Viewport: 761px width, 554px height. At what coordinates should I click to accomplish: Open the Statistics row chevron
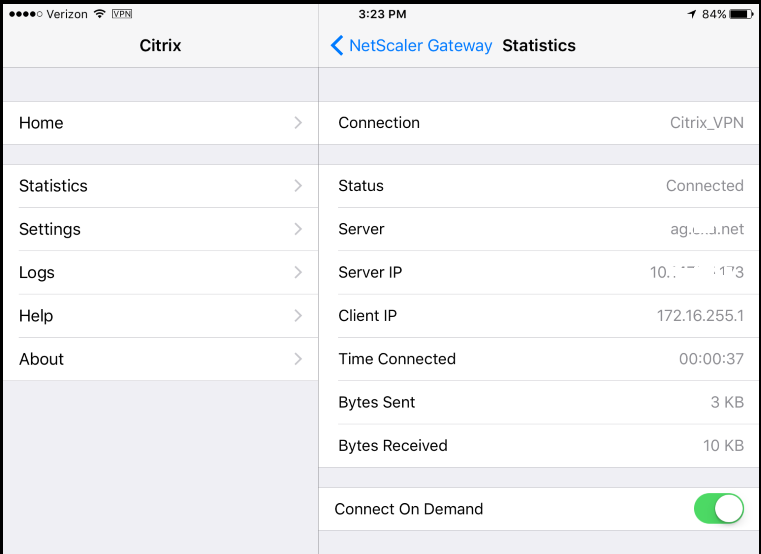click(298, 186)
